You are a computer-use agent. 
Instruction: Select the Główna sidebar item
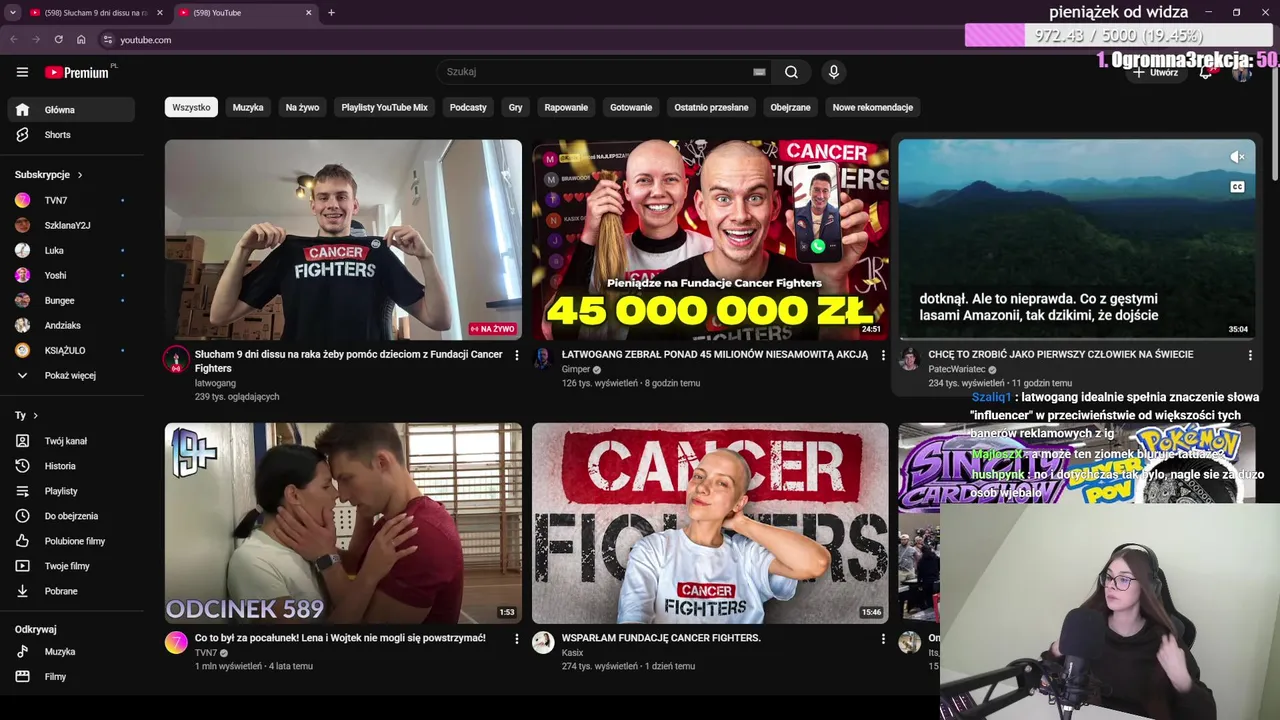(x=71, y=110)
